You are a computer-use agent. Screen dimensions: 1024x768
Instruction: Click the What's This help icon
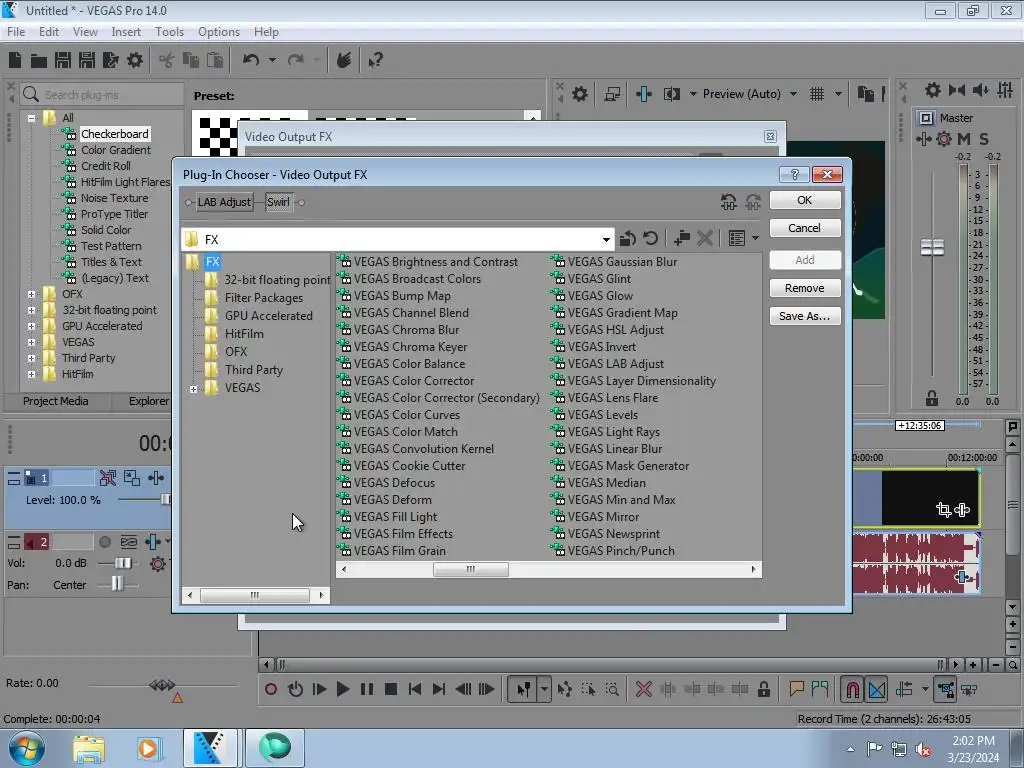(x=376, y=60)
